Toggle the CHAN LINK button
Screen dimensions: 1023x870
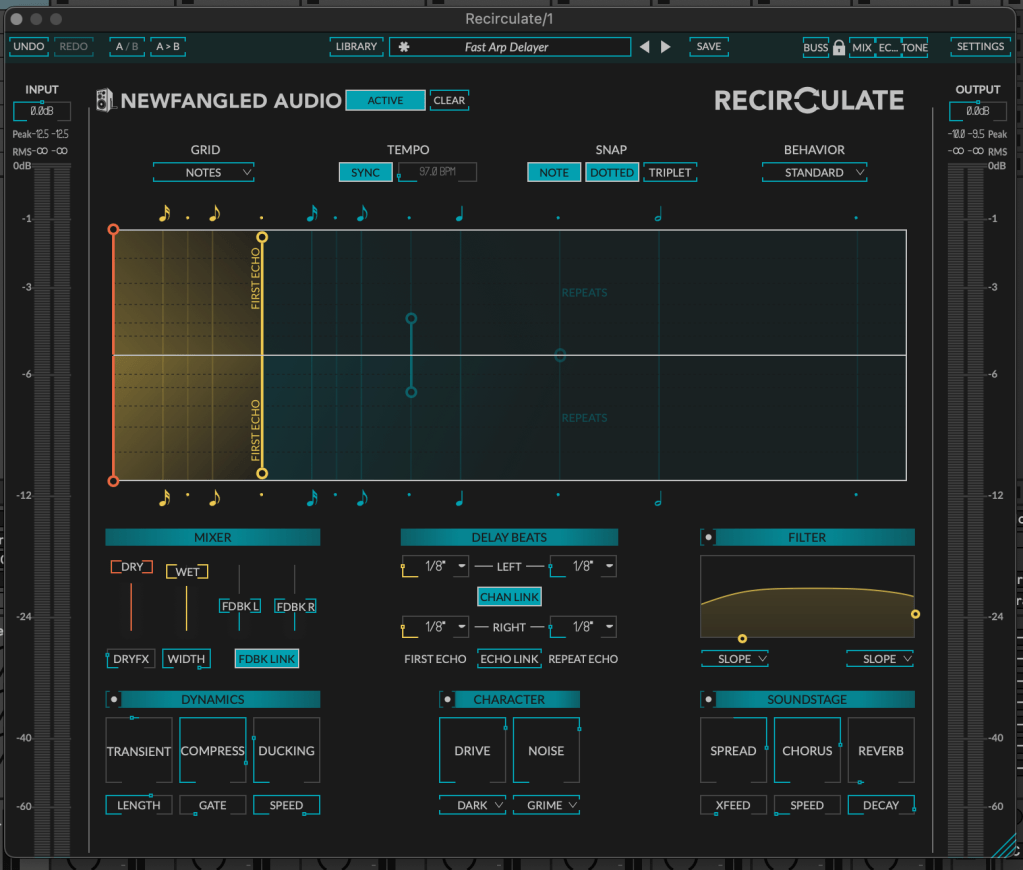tap(509, 597)
